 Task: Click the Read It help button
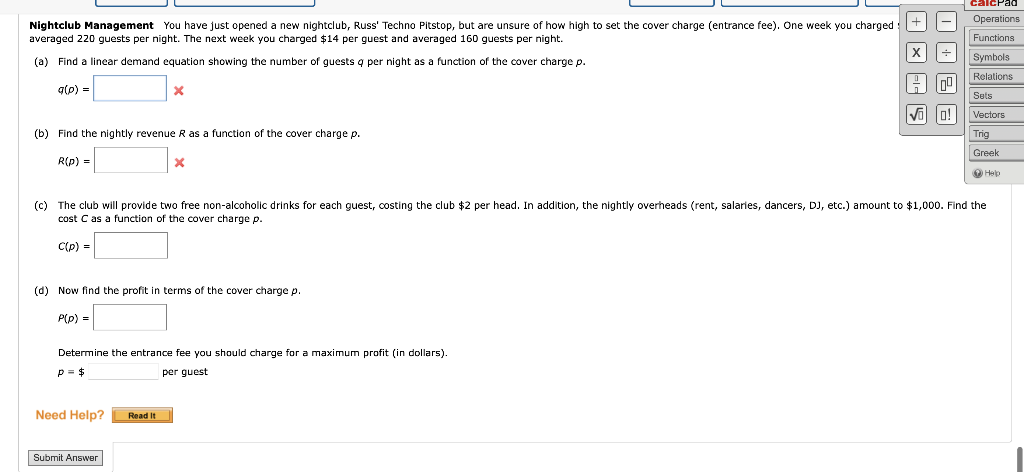point(142,415)
